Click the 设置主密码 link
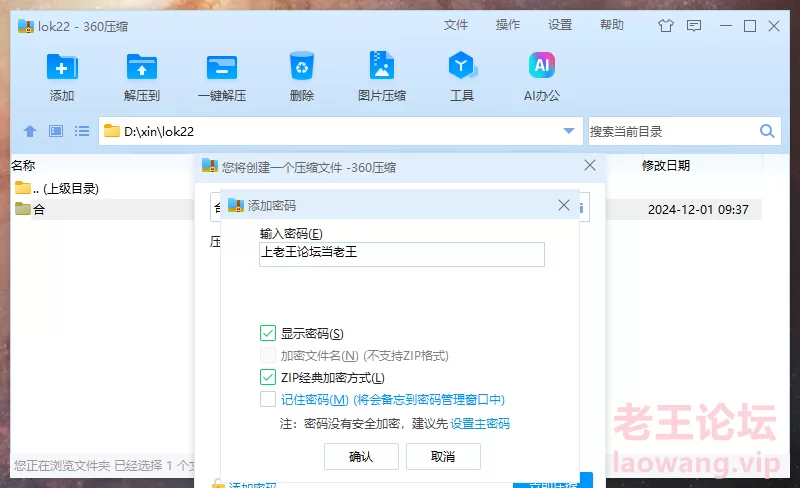The width and height of the screenshot is (800, 488). pos(480,424)
